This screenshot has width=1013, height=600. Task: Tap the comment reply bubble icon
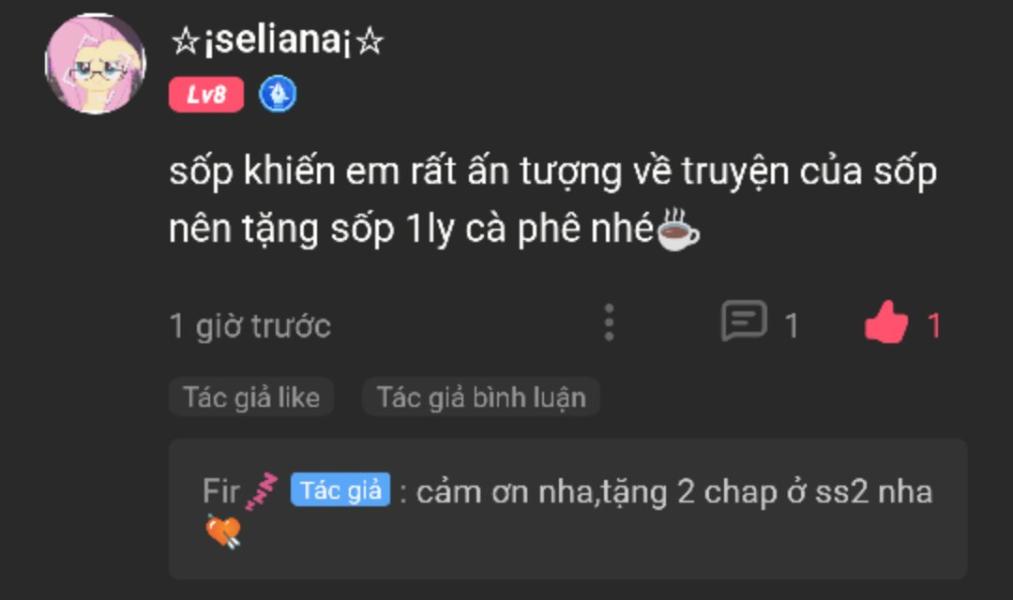click(744, 320)
